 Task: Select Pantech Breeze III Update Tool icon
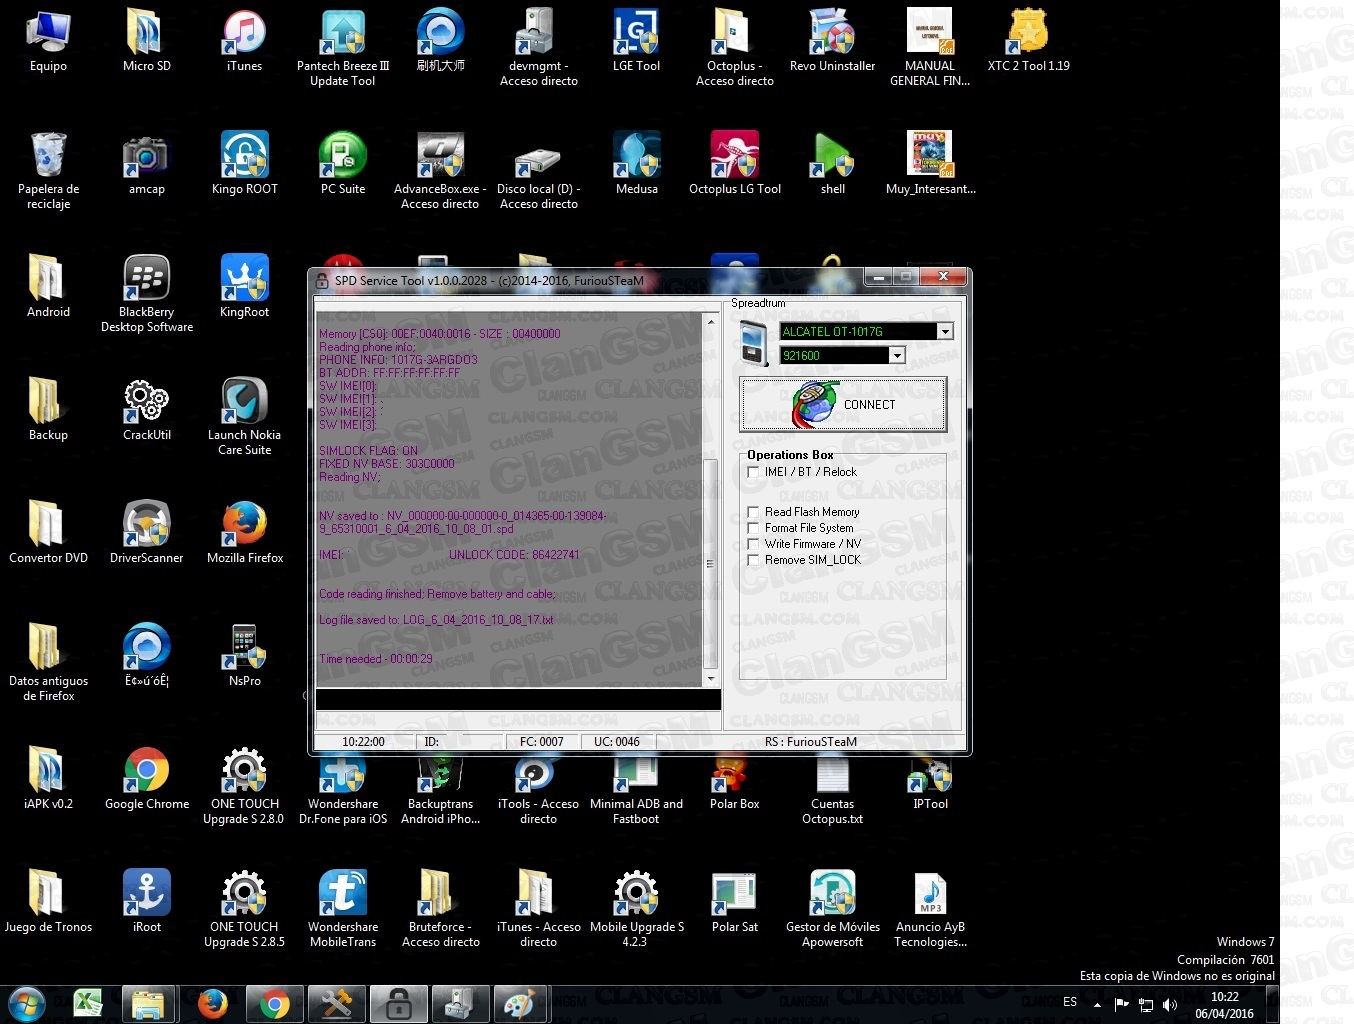[x=343, y=48]
